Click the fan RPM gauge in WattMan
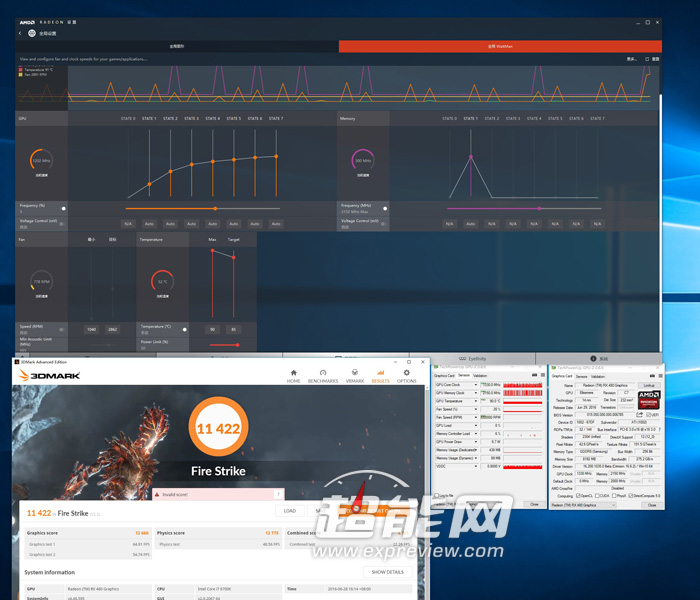Screen dimensions: 700x600 42,281
